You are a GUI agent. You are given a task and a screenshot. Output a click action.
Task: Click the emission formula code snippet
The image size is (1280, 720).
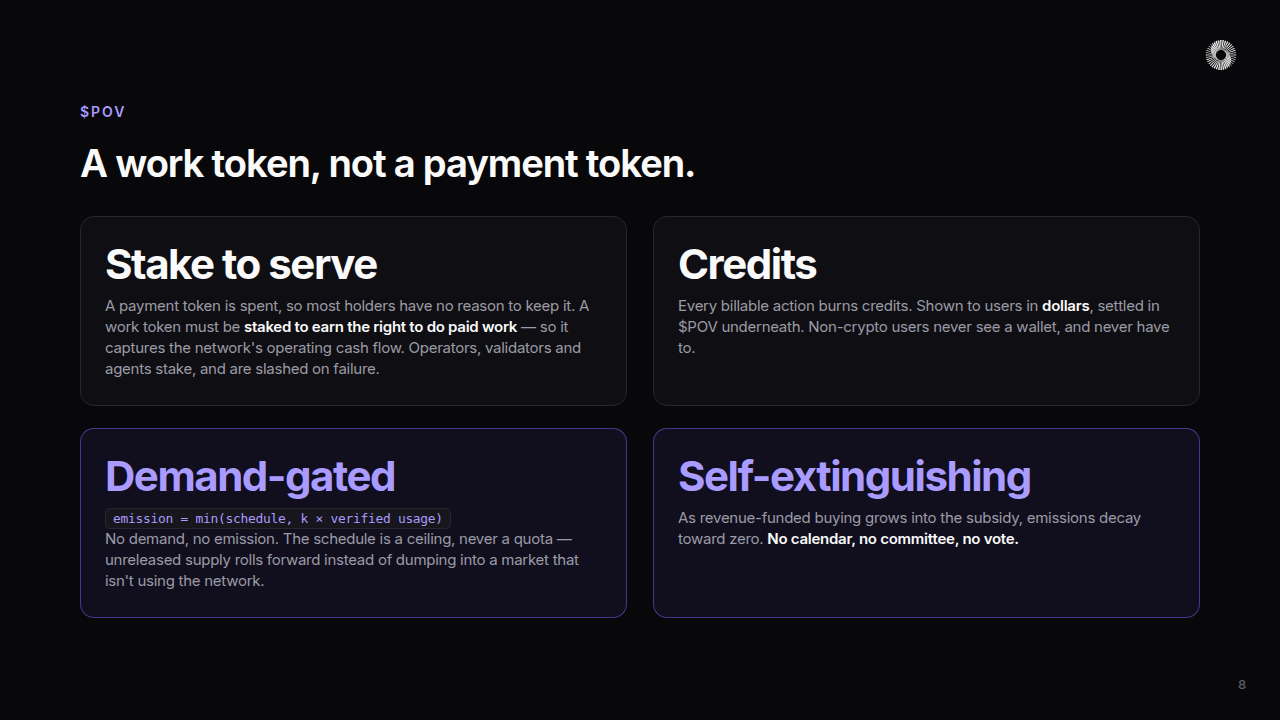(x=278, y=518)
